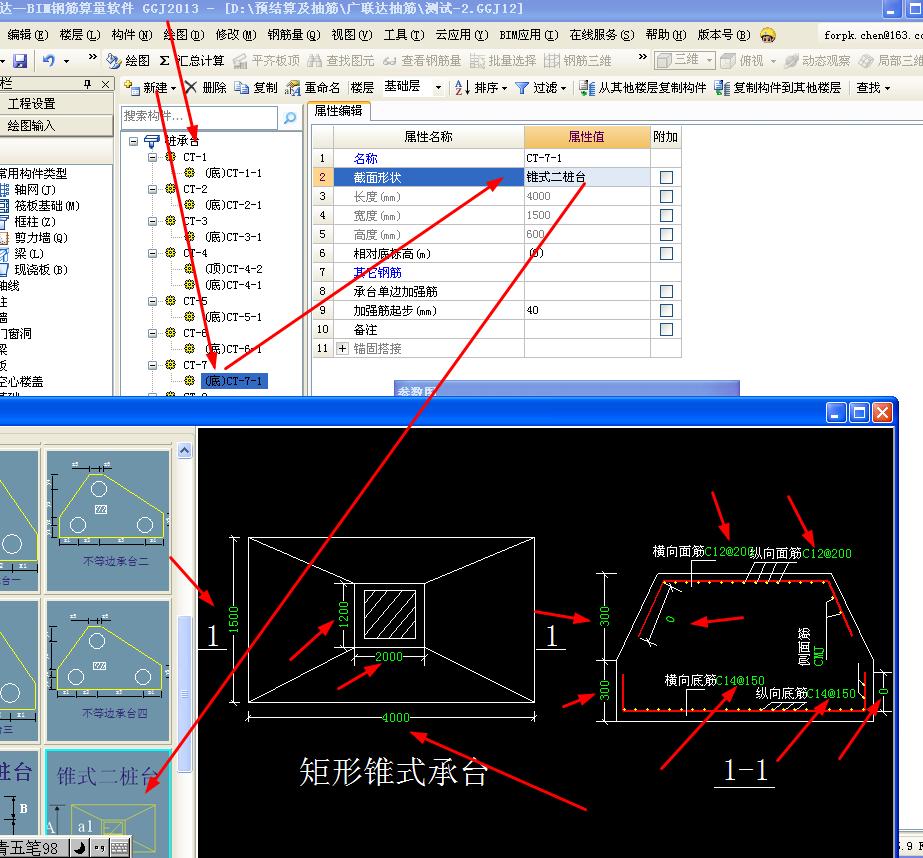Viewport: 923px width, 858px height.
Task: Open the 基础层 floor dropdown
Action: pos(438,88)
